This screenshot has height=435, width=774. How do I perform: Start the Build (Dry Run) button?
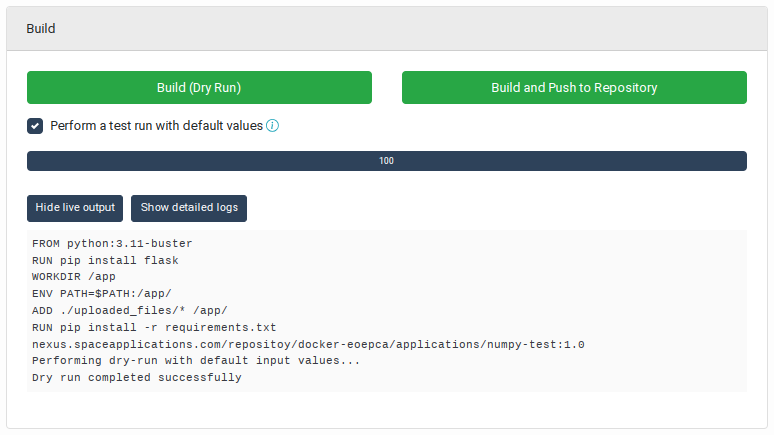click(199, 87)
